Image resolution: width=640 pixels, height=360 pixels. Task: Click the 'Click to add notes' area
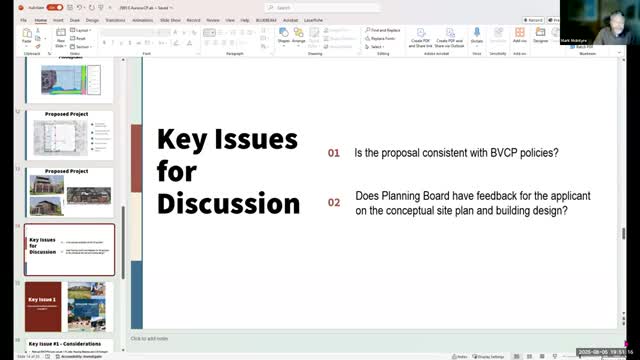coord(149,338)
